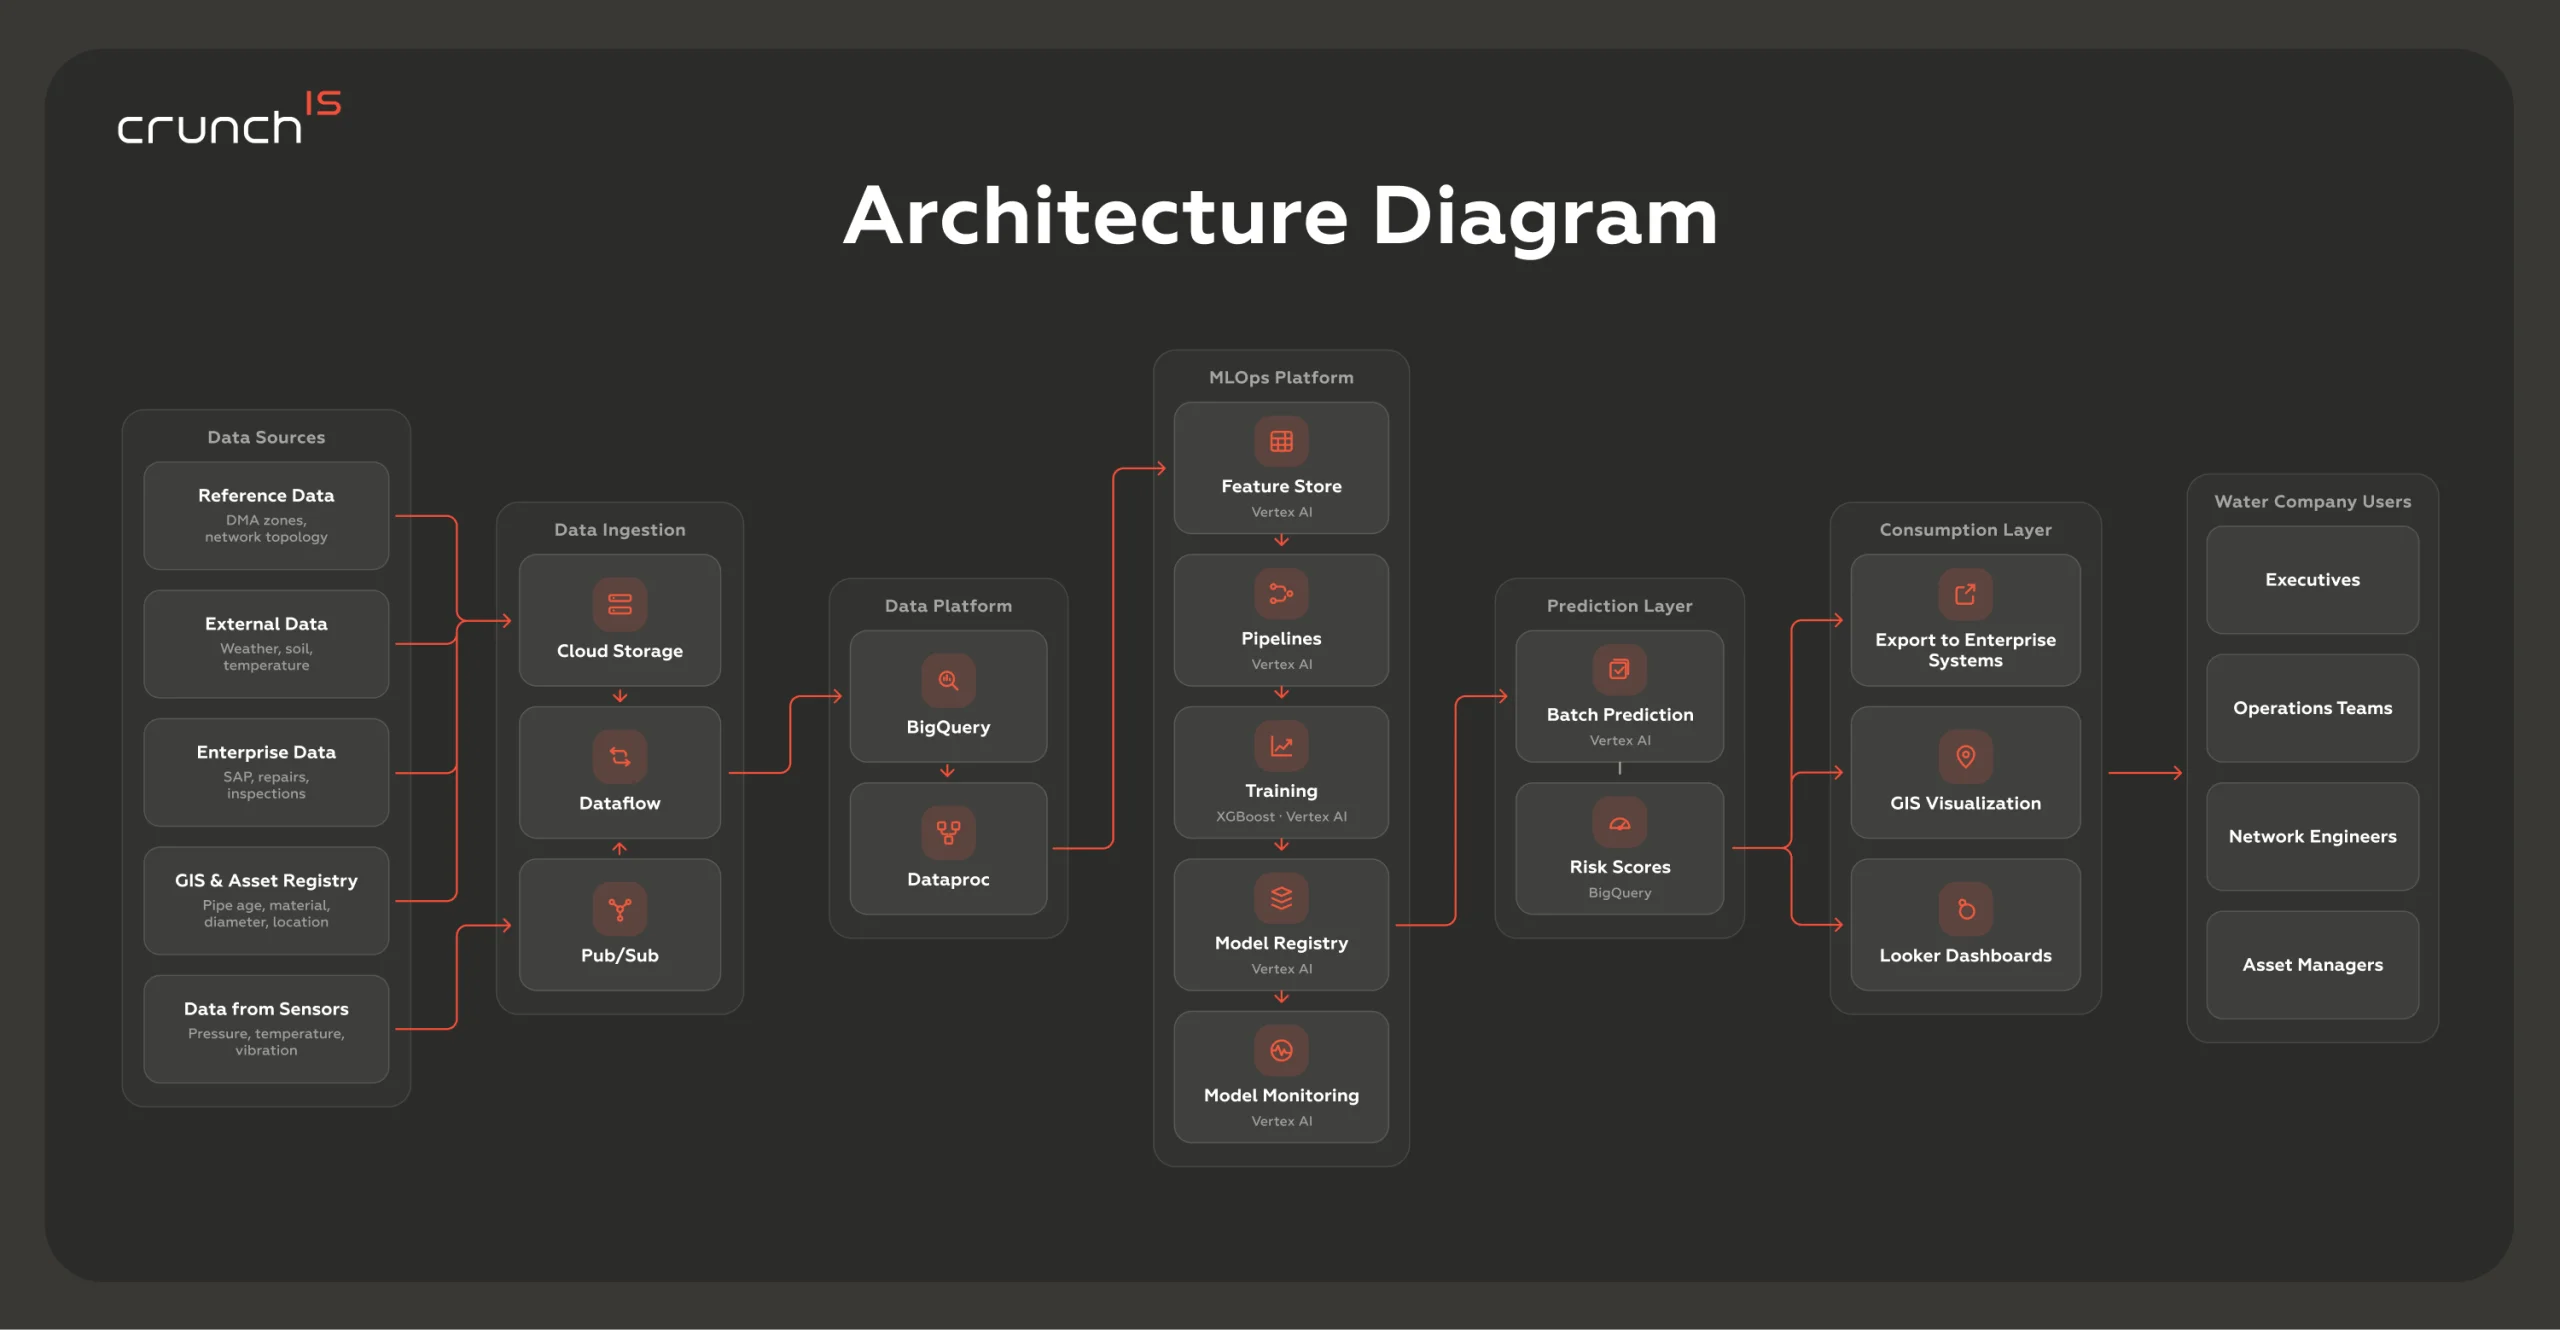
Task: Click the Dataflow label
Action: coord(620,804)
